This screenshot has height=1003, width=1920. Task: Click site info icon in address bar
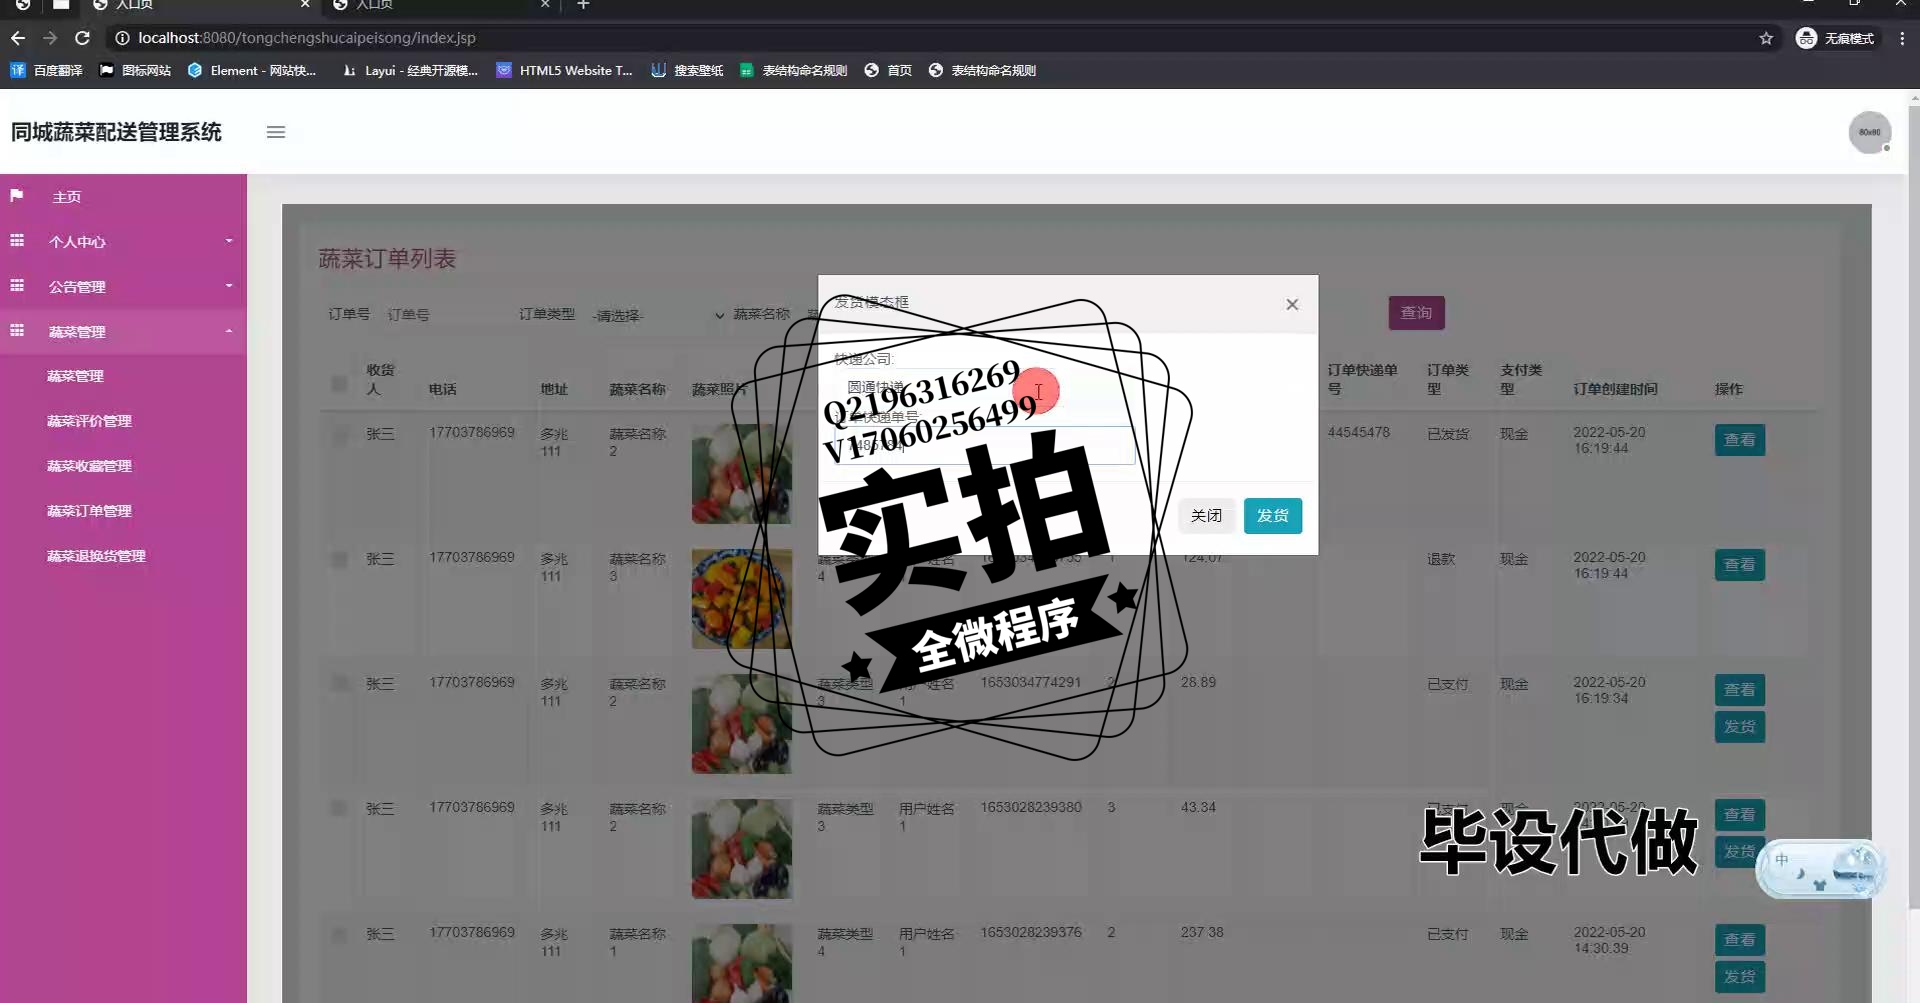click(122, 38)
